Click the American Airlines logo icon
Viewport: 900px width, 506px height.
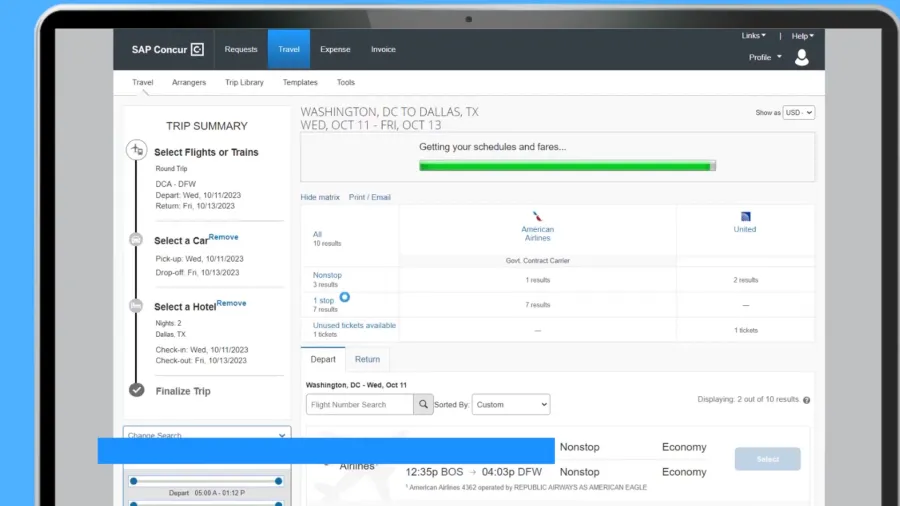pyautogui.click(x=537, y=216)
